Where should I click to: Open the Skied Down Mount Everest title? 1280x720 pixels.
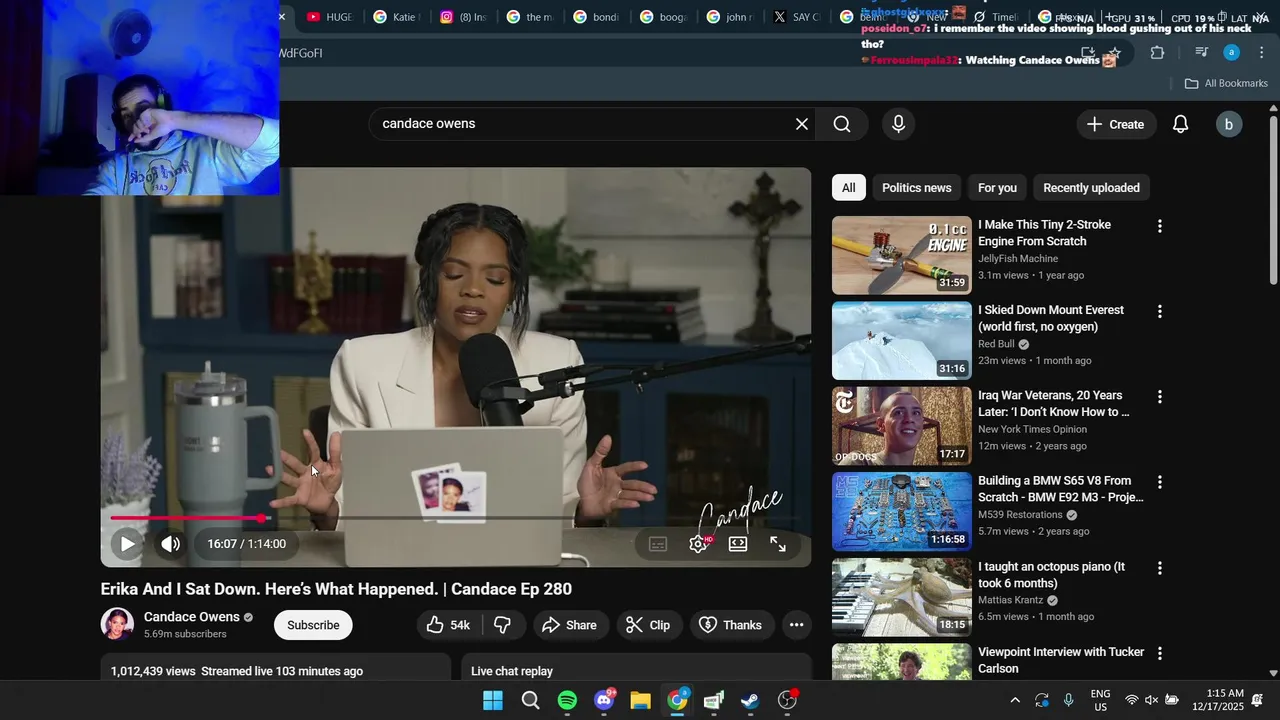click(x=1051, y=318)
